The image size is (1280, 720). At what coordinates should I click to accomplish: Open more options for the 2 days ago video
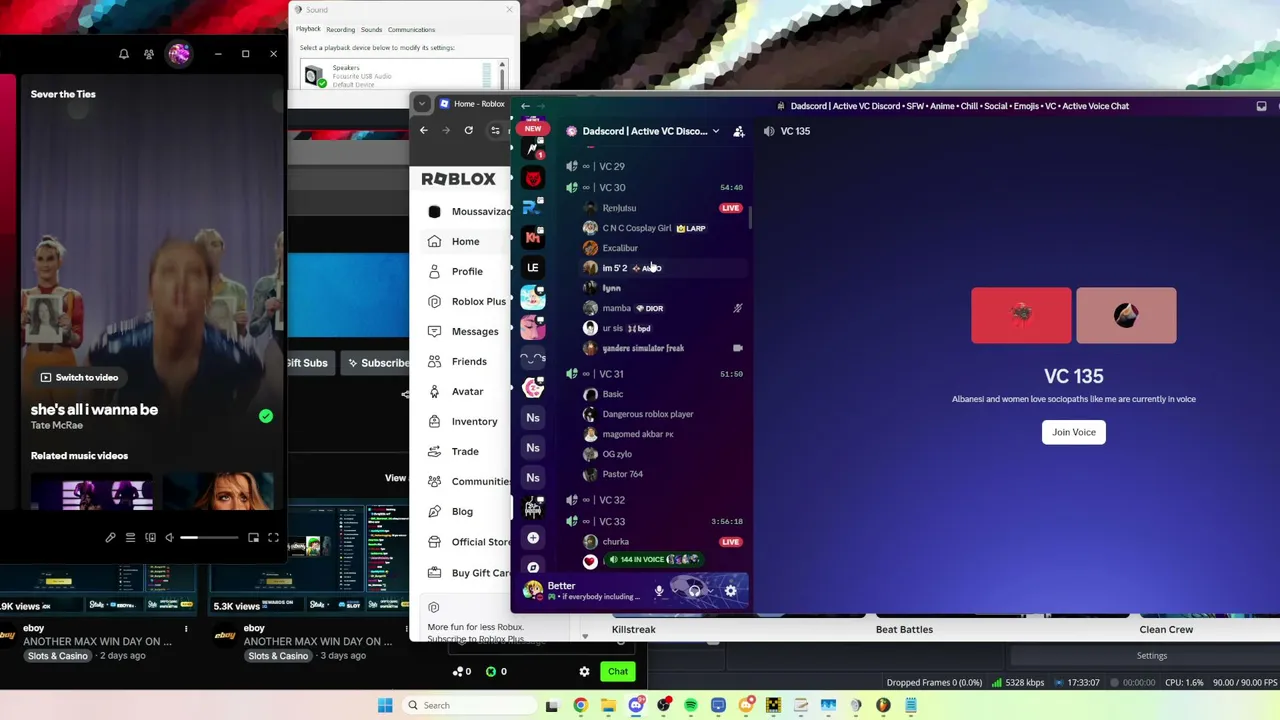click(186, 629)
